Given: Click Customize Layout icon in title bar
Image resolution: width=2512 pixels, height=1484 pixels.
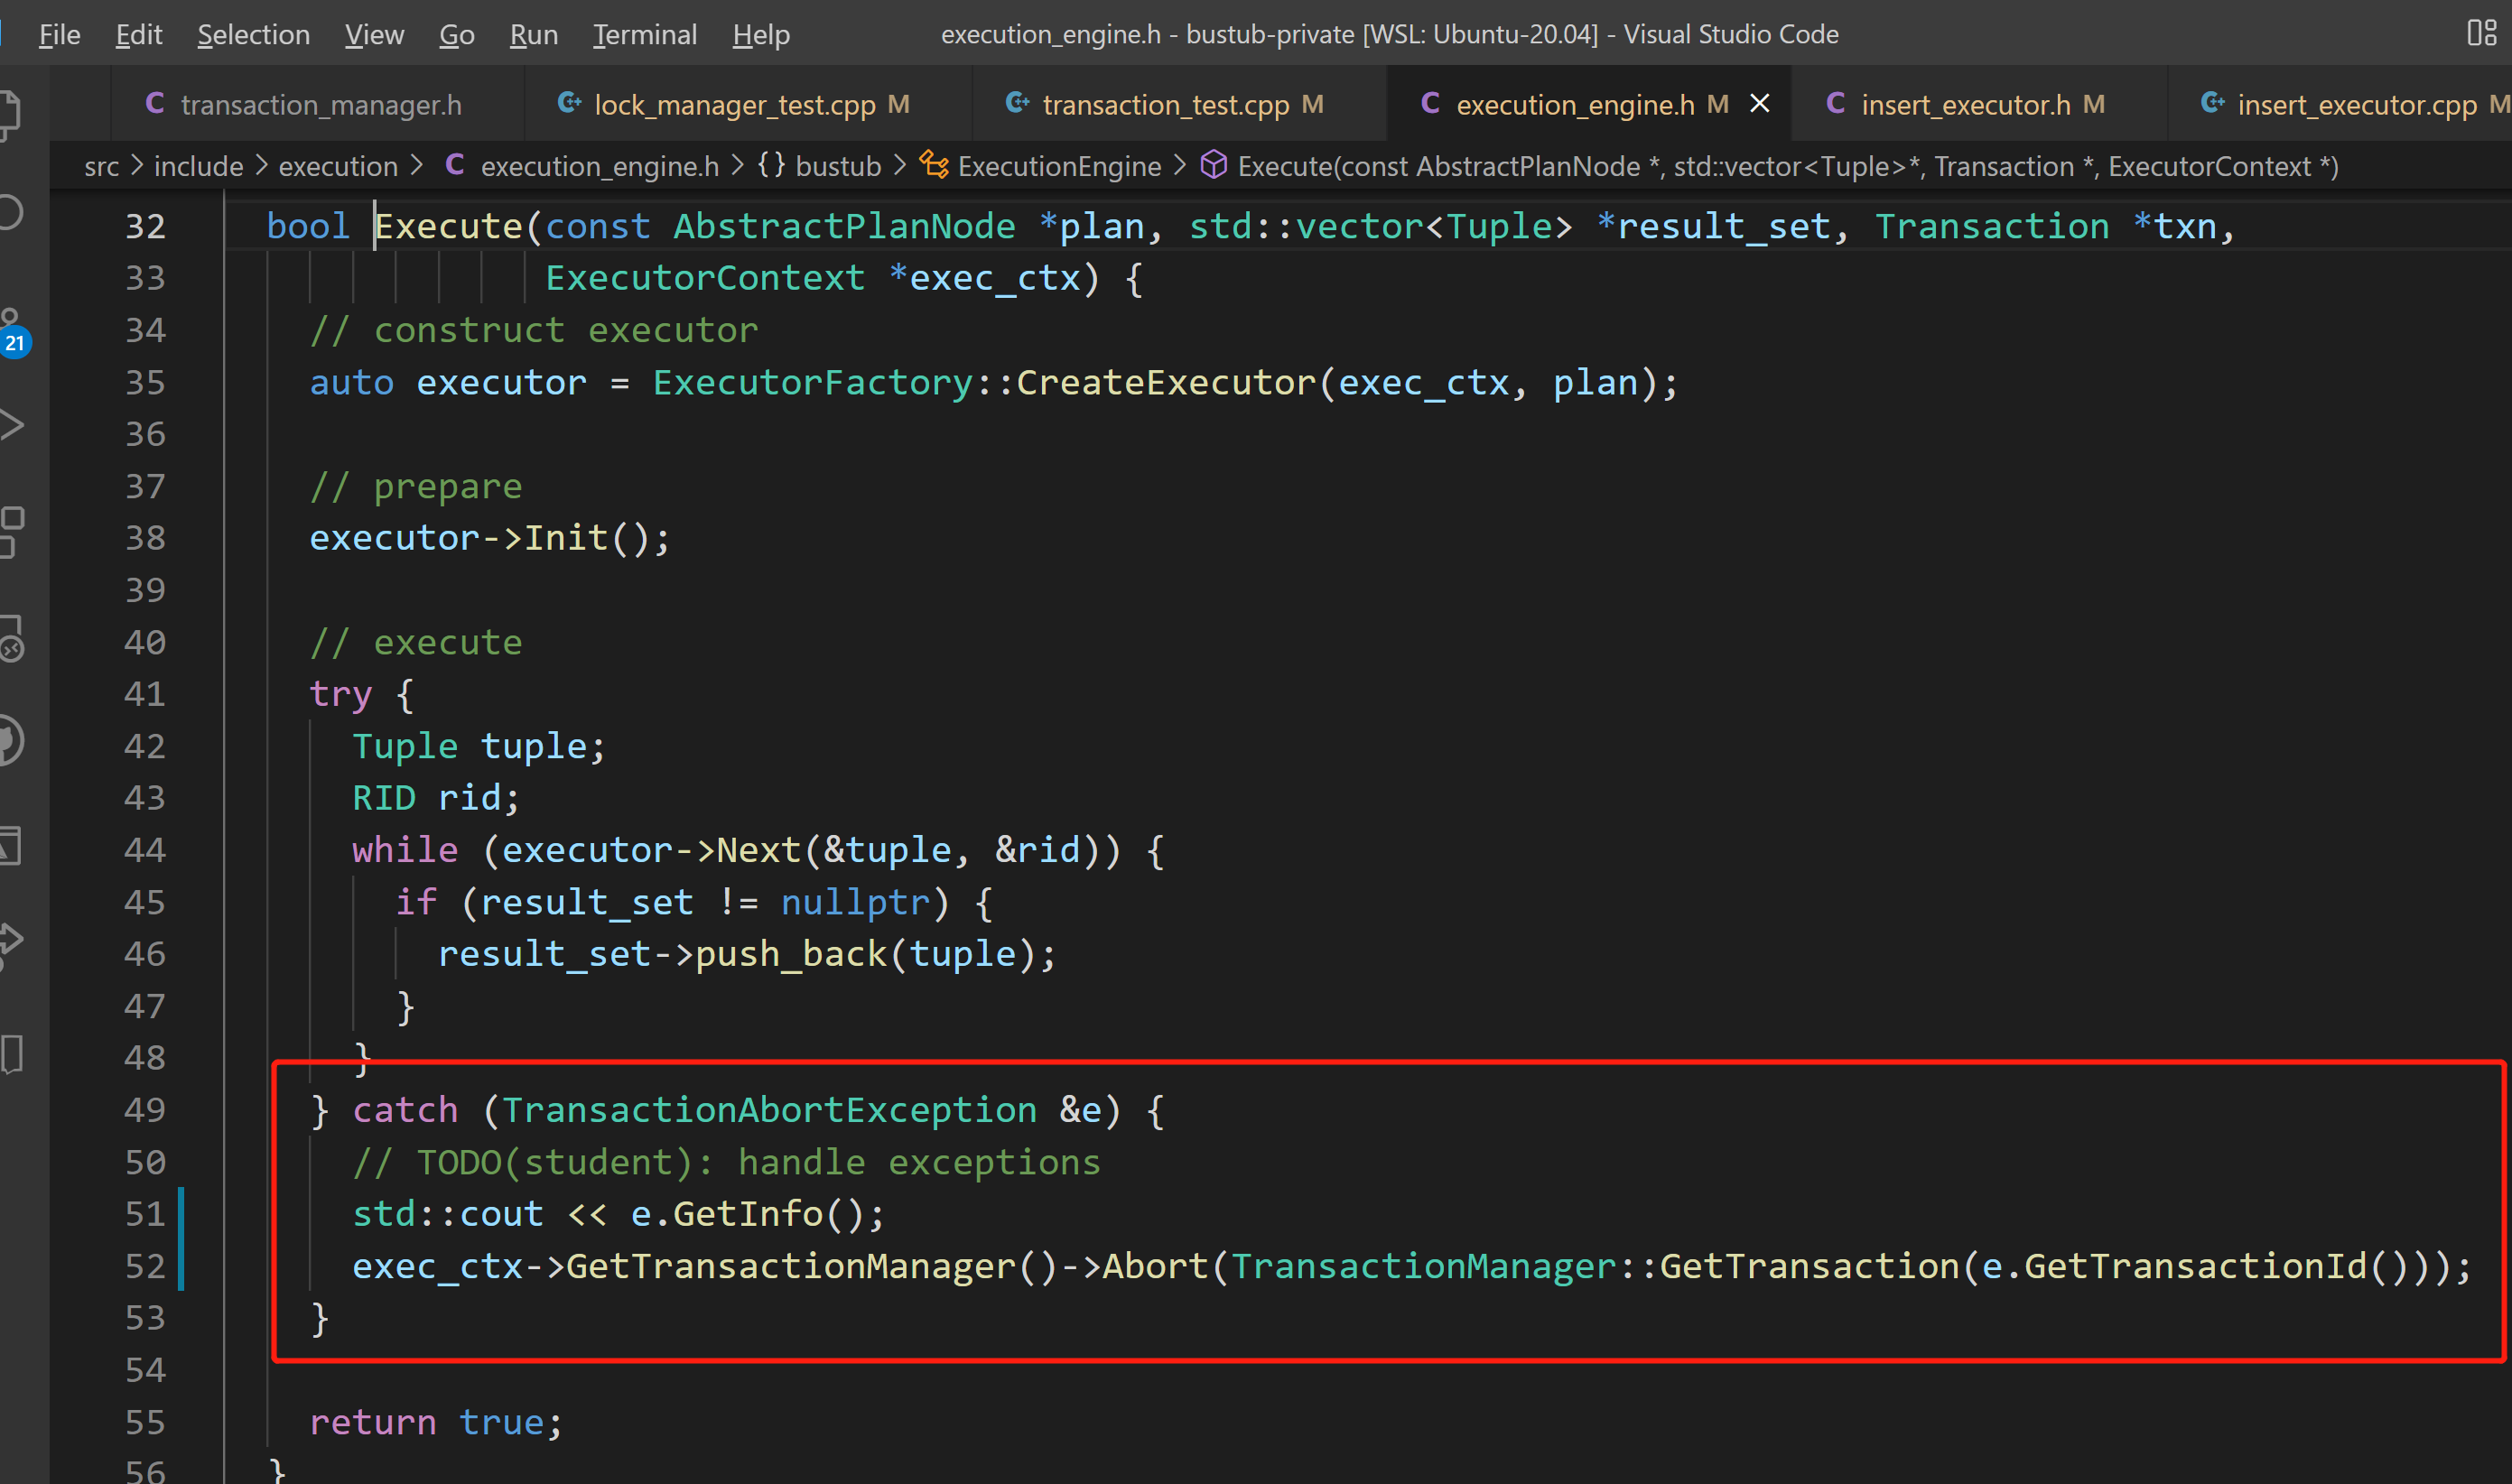Looking at the screenshot, I should [2481, 33].
